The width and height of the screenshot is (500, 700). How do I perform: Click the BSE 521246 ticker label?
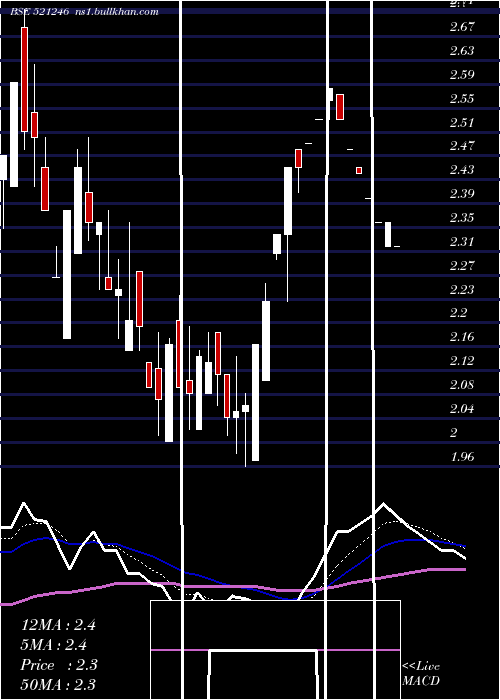pyautogui.click(x=40, y=12)
